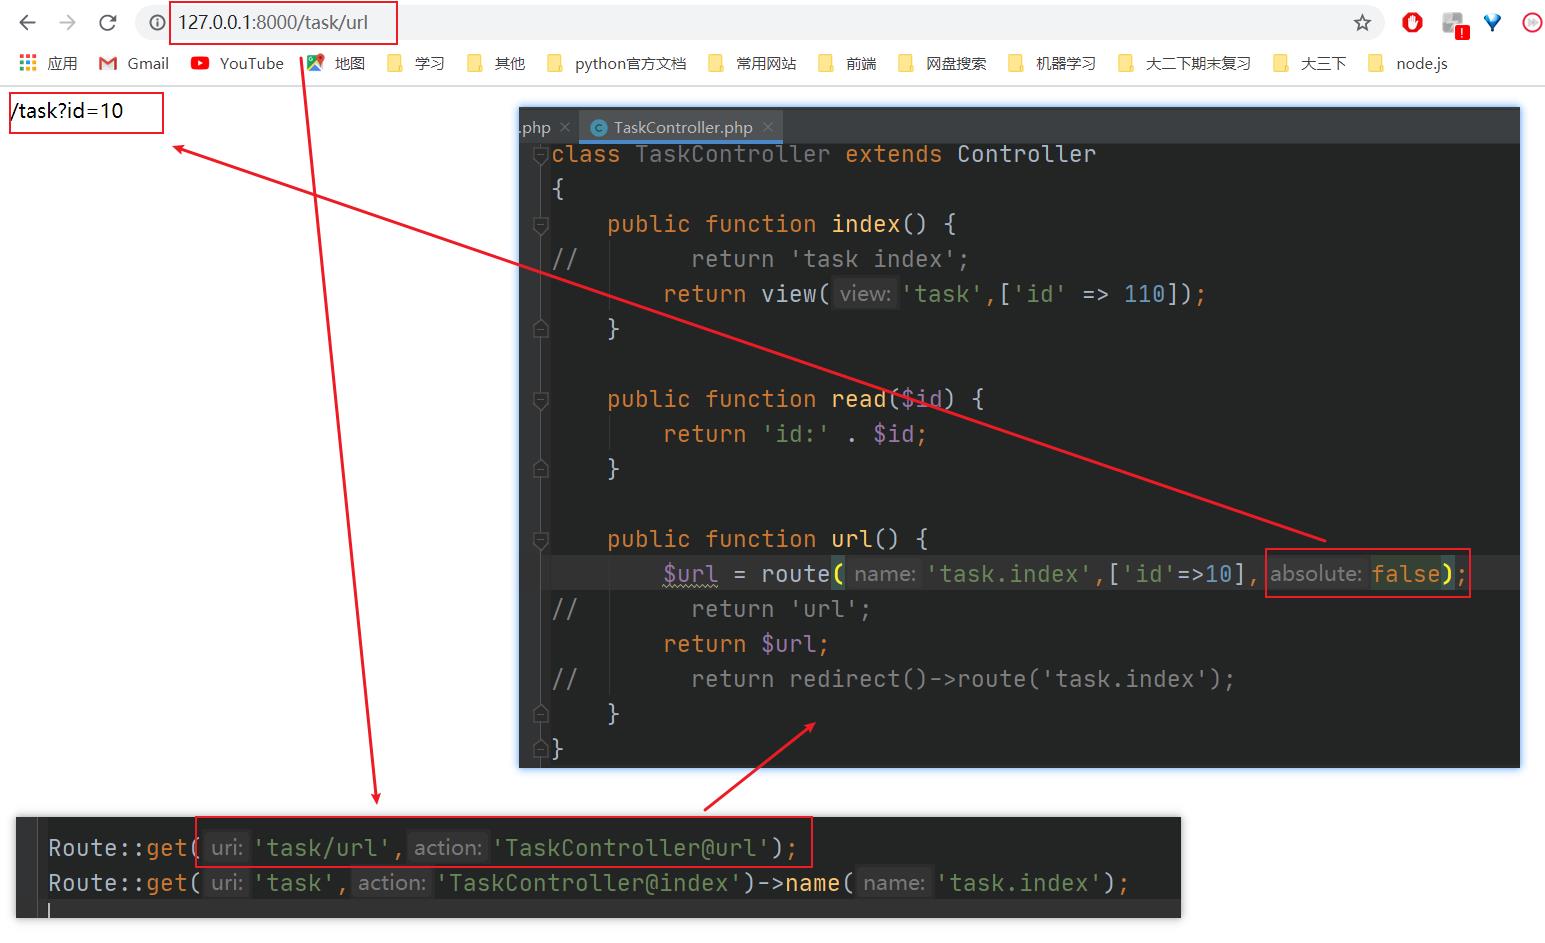Viewport: 1545px width, 943px height.
Task: Reload the page
Action: 108,22
